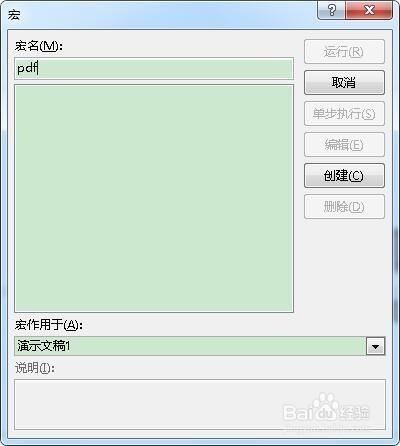Click the 单步执行(S) button
The width and height of the screenshot is (400, 446).
[x=344, y=114]
